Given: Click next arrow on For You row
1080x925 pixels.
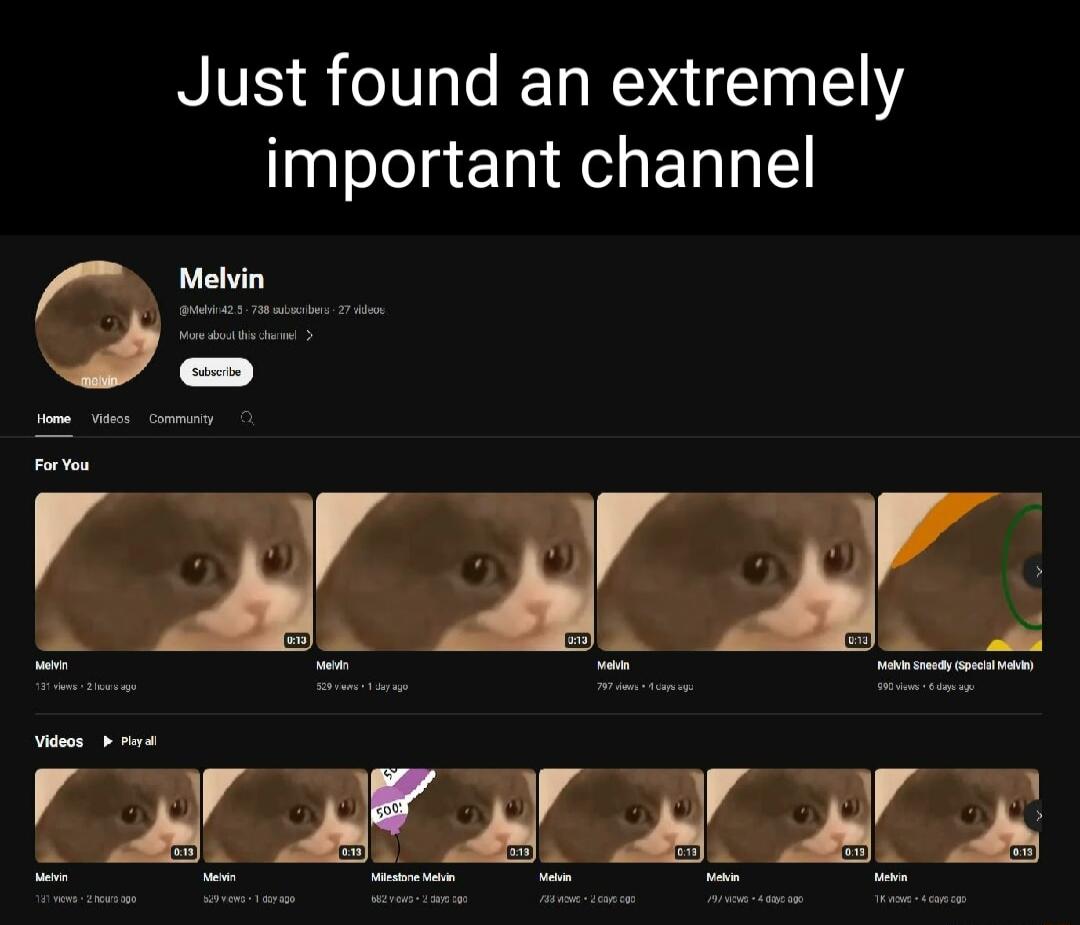Looking at the screenshot, I should point(1037,571).
